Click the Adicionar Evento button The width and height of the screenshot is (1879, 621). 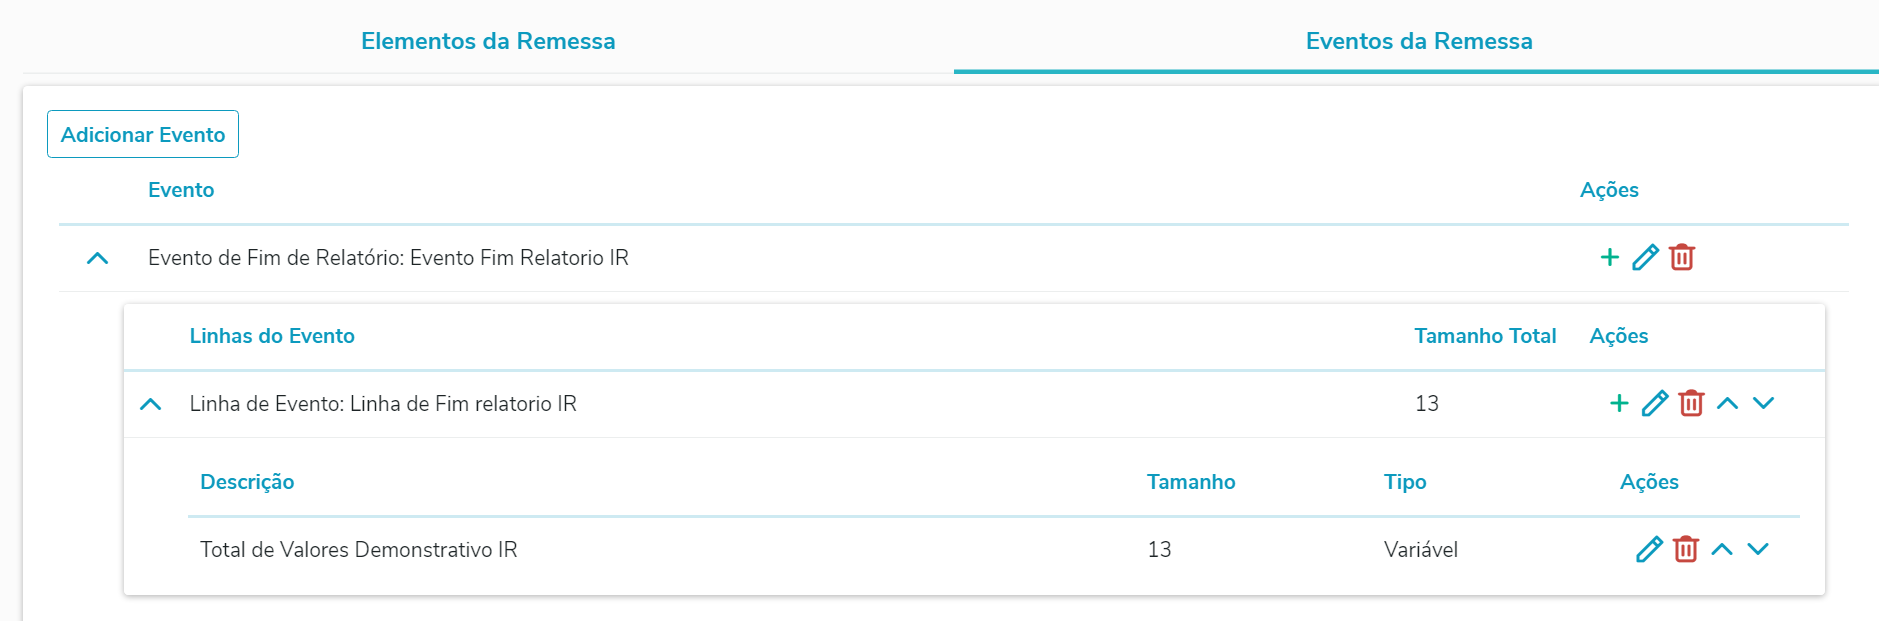(x=143, y=134)
